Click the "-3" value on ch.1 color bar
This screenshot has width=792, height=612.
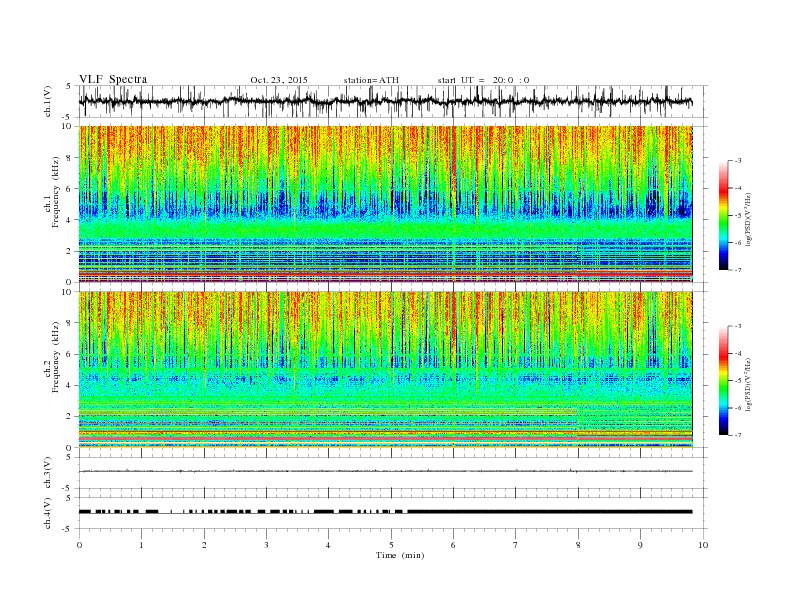coord(737,161)
